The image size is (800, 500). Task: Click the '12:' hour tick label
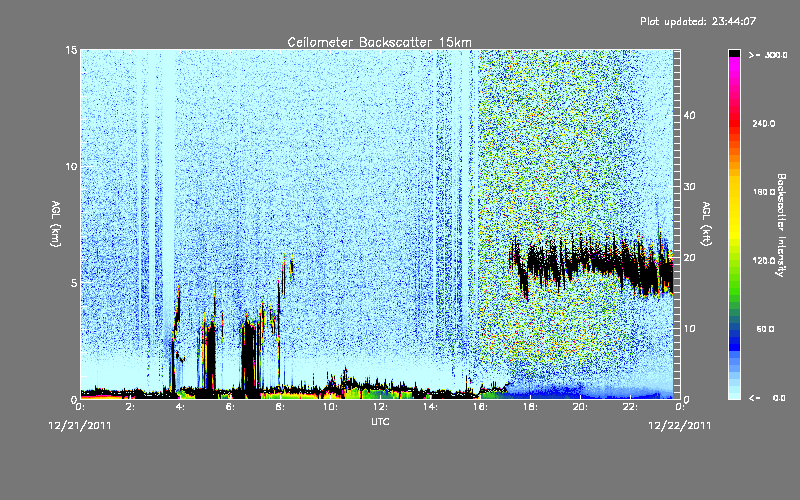tap(380, 407)
